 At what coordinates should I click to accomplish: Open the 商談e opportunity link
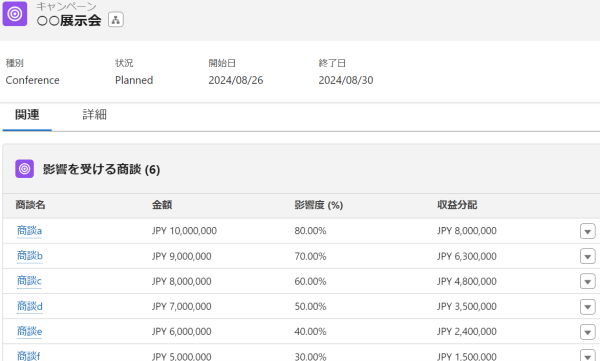pyautogui.click(x=29, y=331)
